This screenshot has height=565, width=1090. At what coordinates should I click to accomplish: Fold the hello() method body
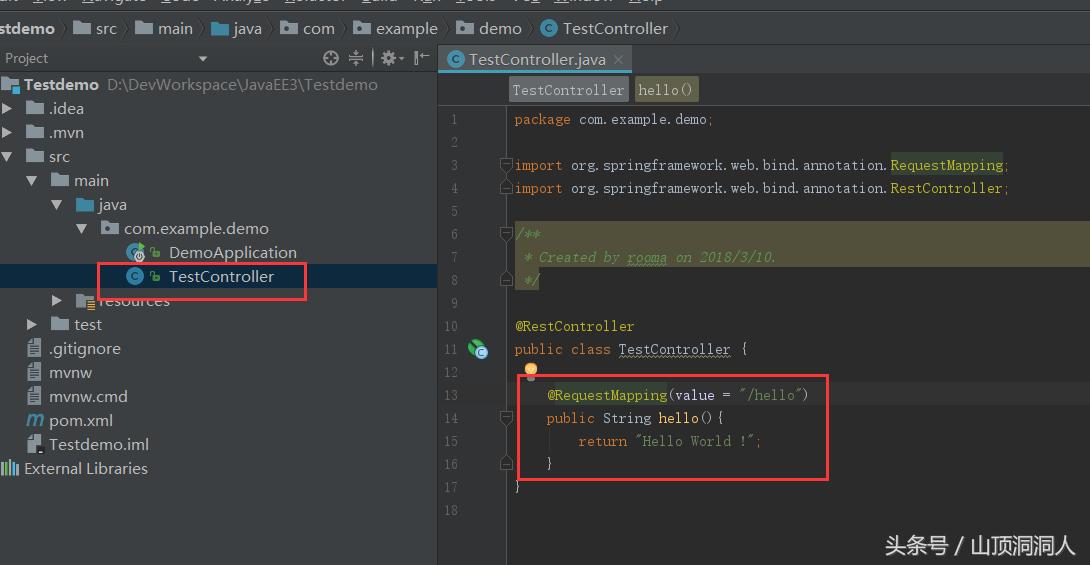[506, 418]
